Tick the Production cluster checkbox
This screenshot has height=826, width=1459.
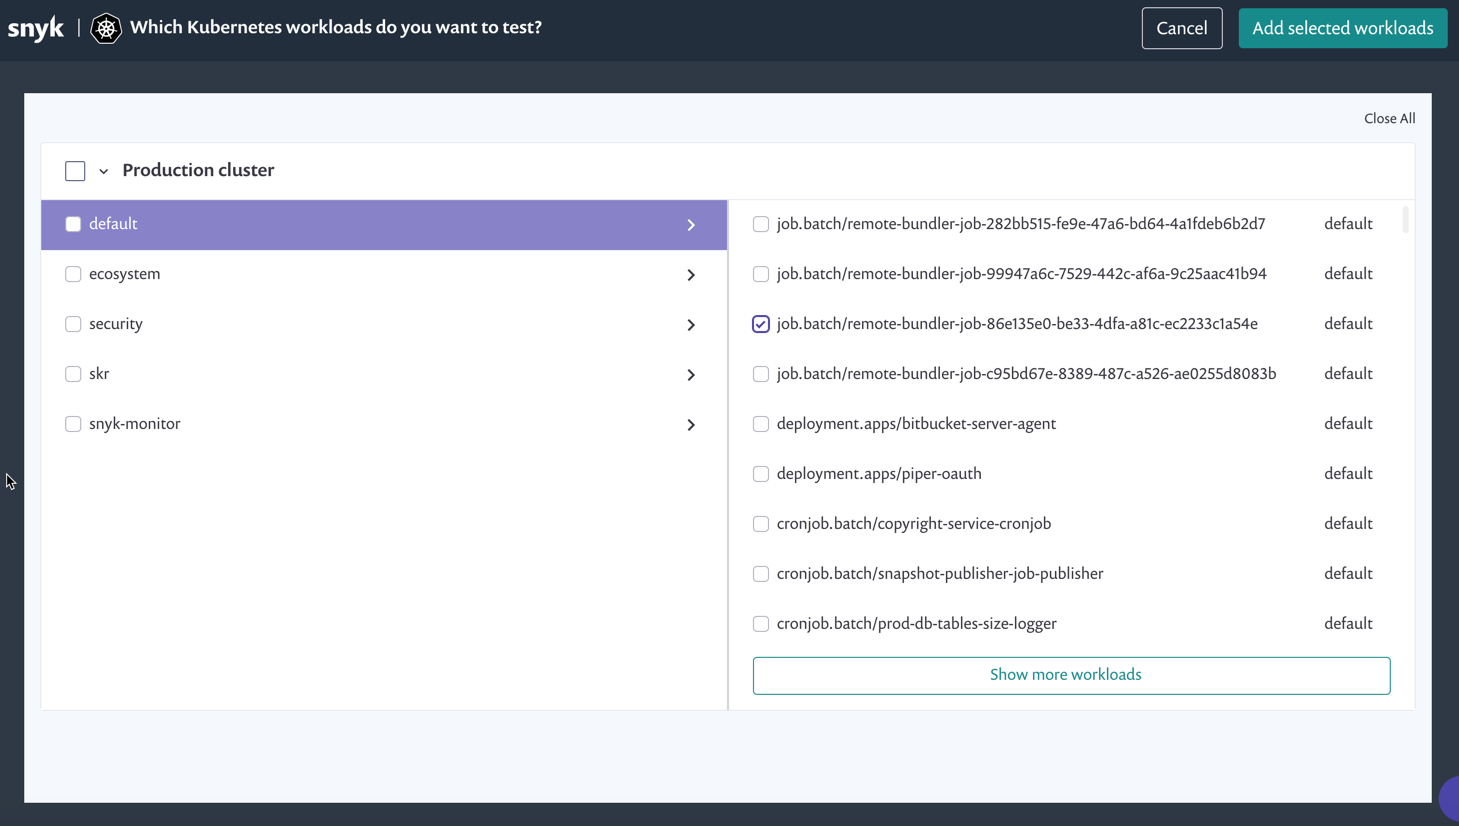tap(75, 171)
